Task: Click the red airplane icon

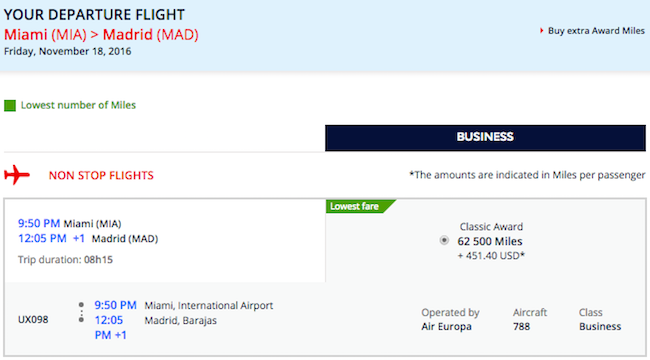Action: (x=17, y=175)
